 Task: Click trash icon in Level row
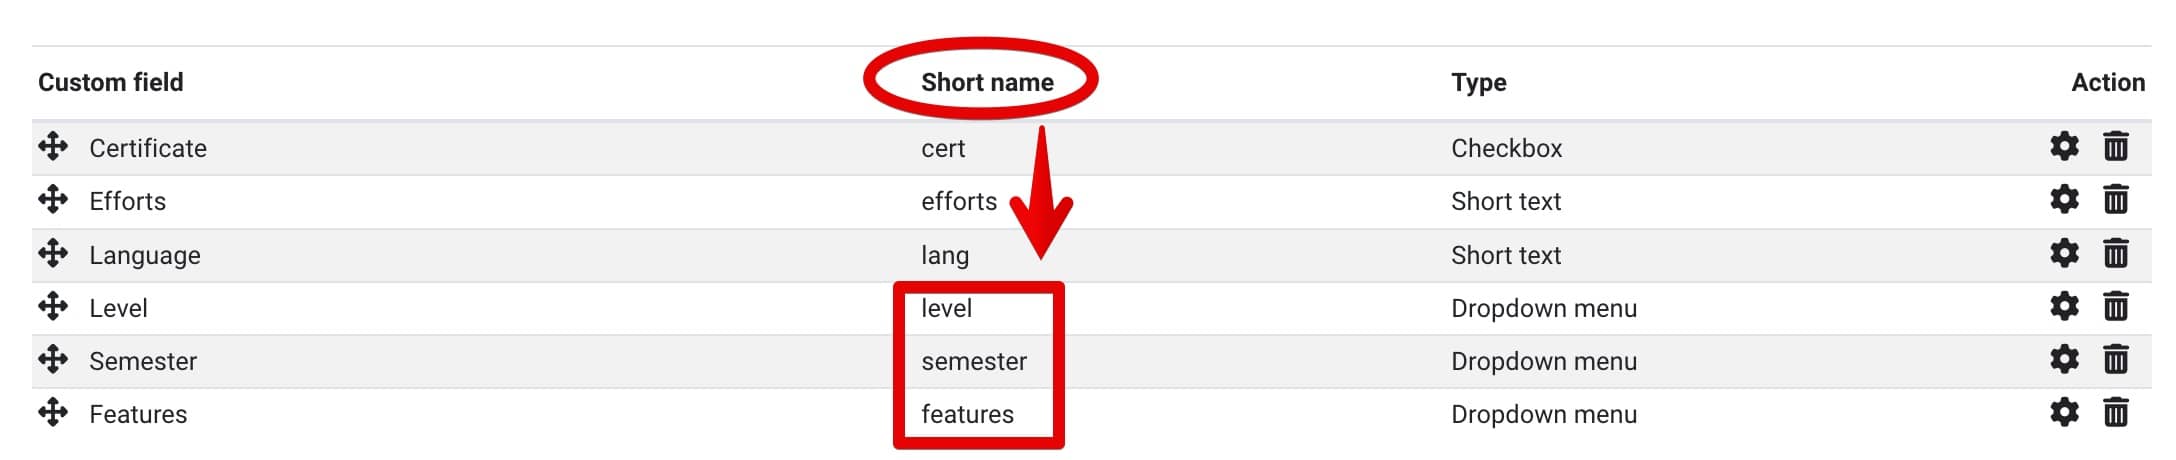point(2115,307)
